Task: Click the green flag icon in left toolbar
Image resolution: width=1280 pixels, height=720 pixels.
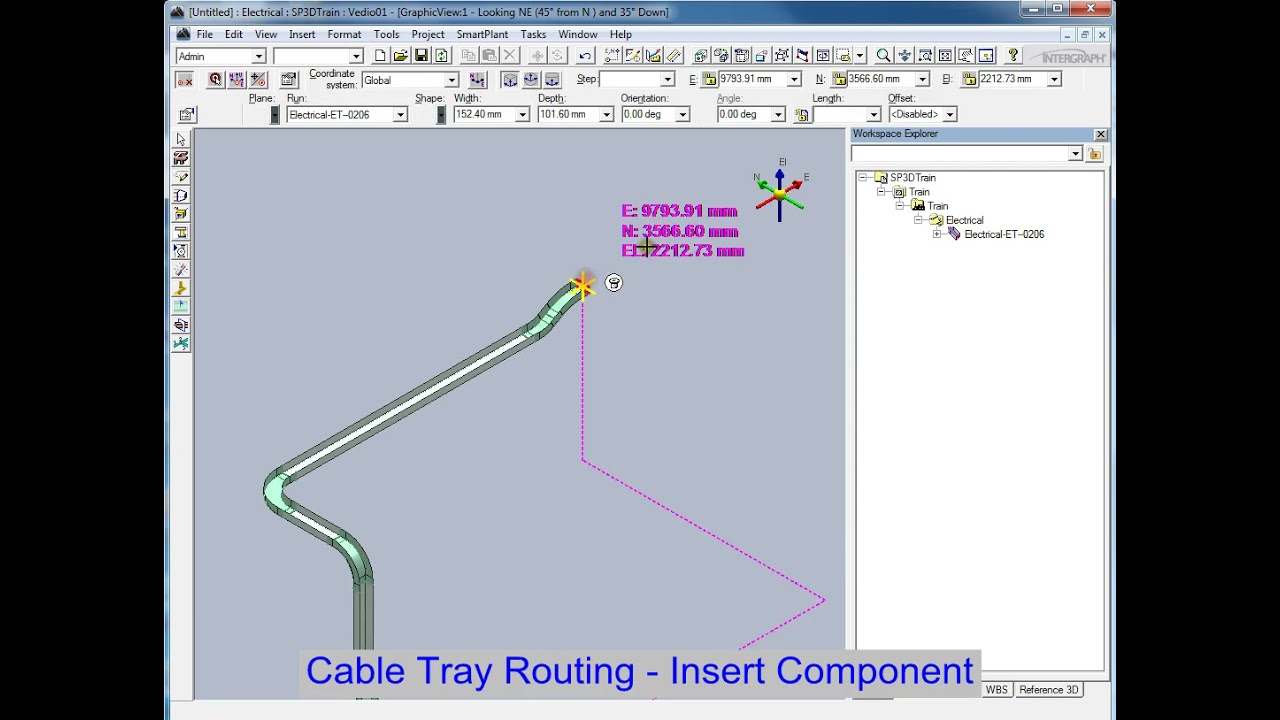Action: pyautogui.click(x=181, y=306)
